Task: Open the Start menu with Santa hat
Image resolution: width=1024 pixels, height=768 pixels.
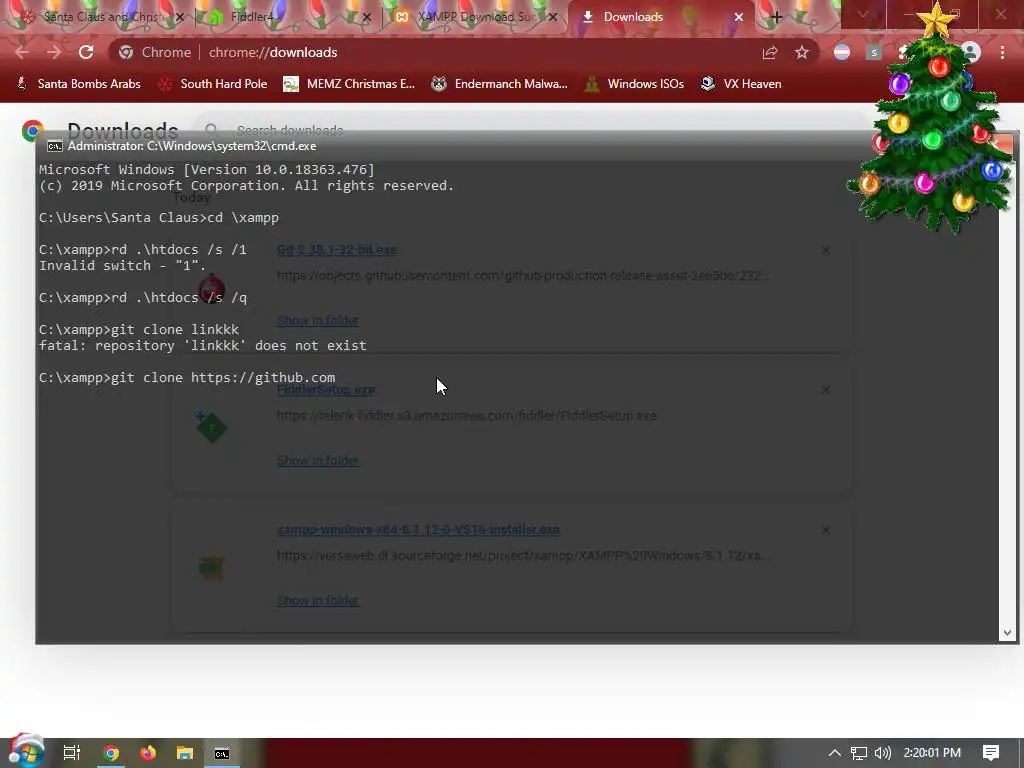Action: [x=26, y=751]
